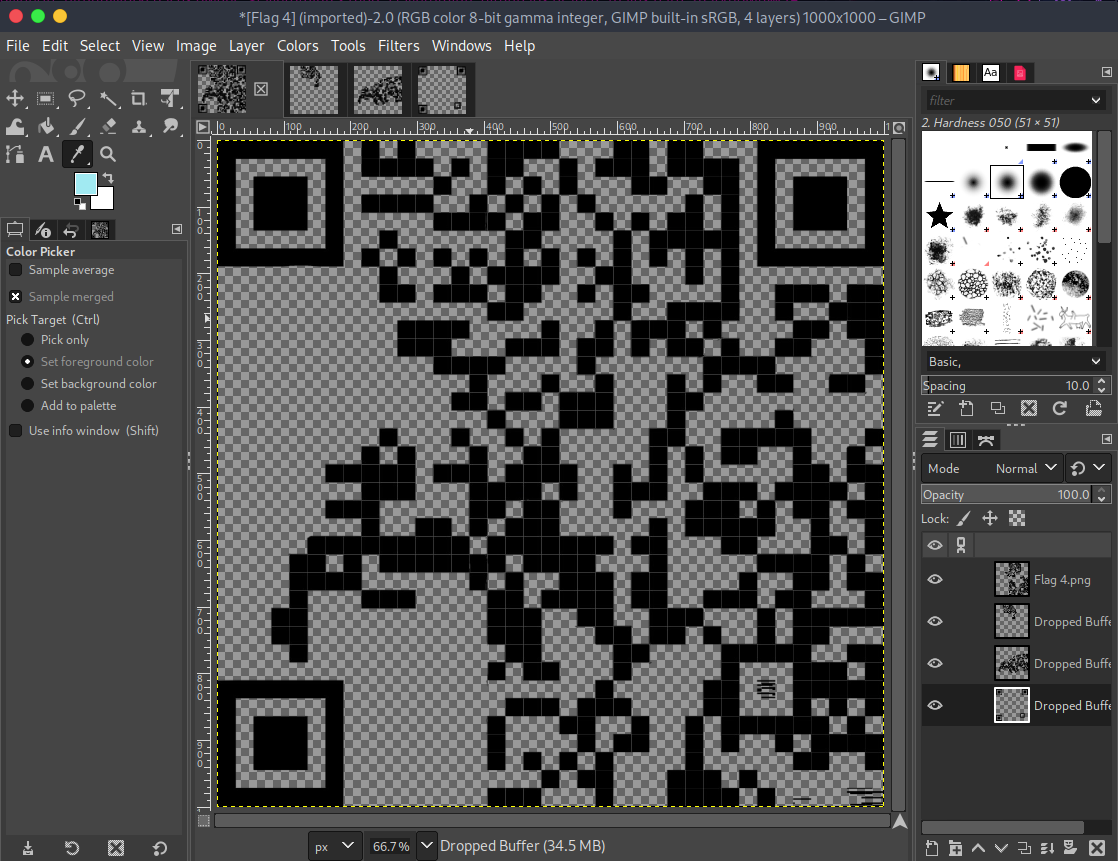Viewport: 1118px width, 861px height.
Task: Toggle the Sample merged checkbox
Action: point(15,297)
